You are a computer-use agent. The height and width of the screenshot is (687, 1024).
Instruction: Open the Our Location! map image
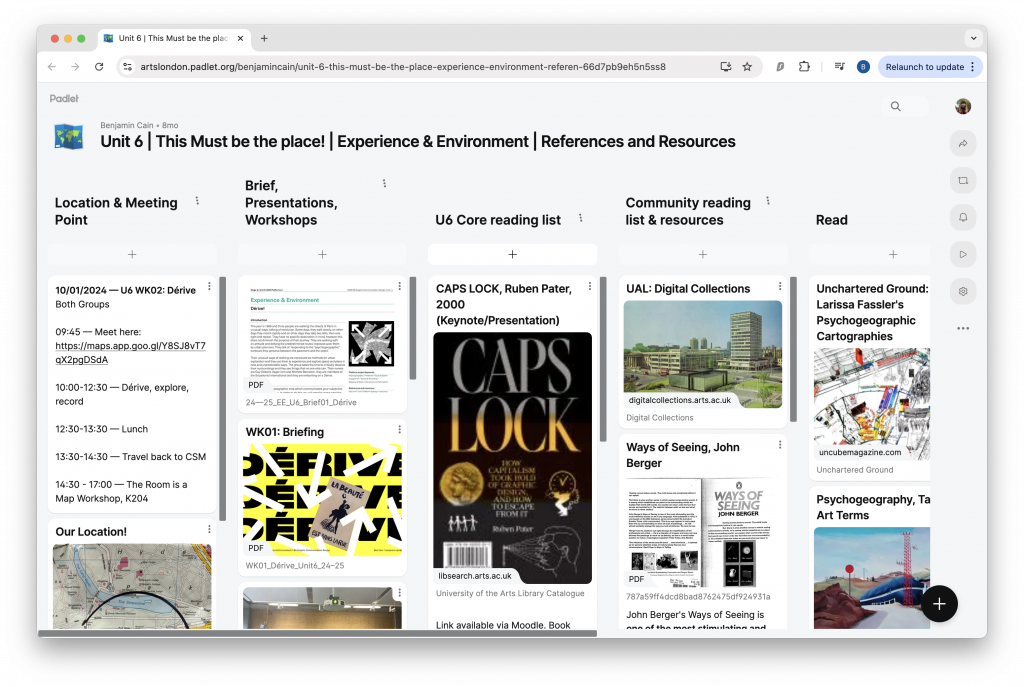(132, 586)
